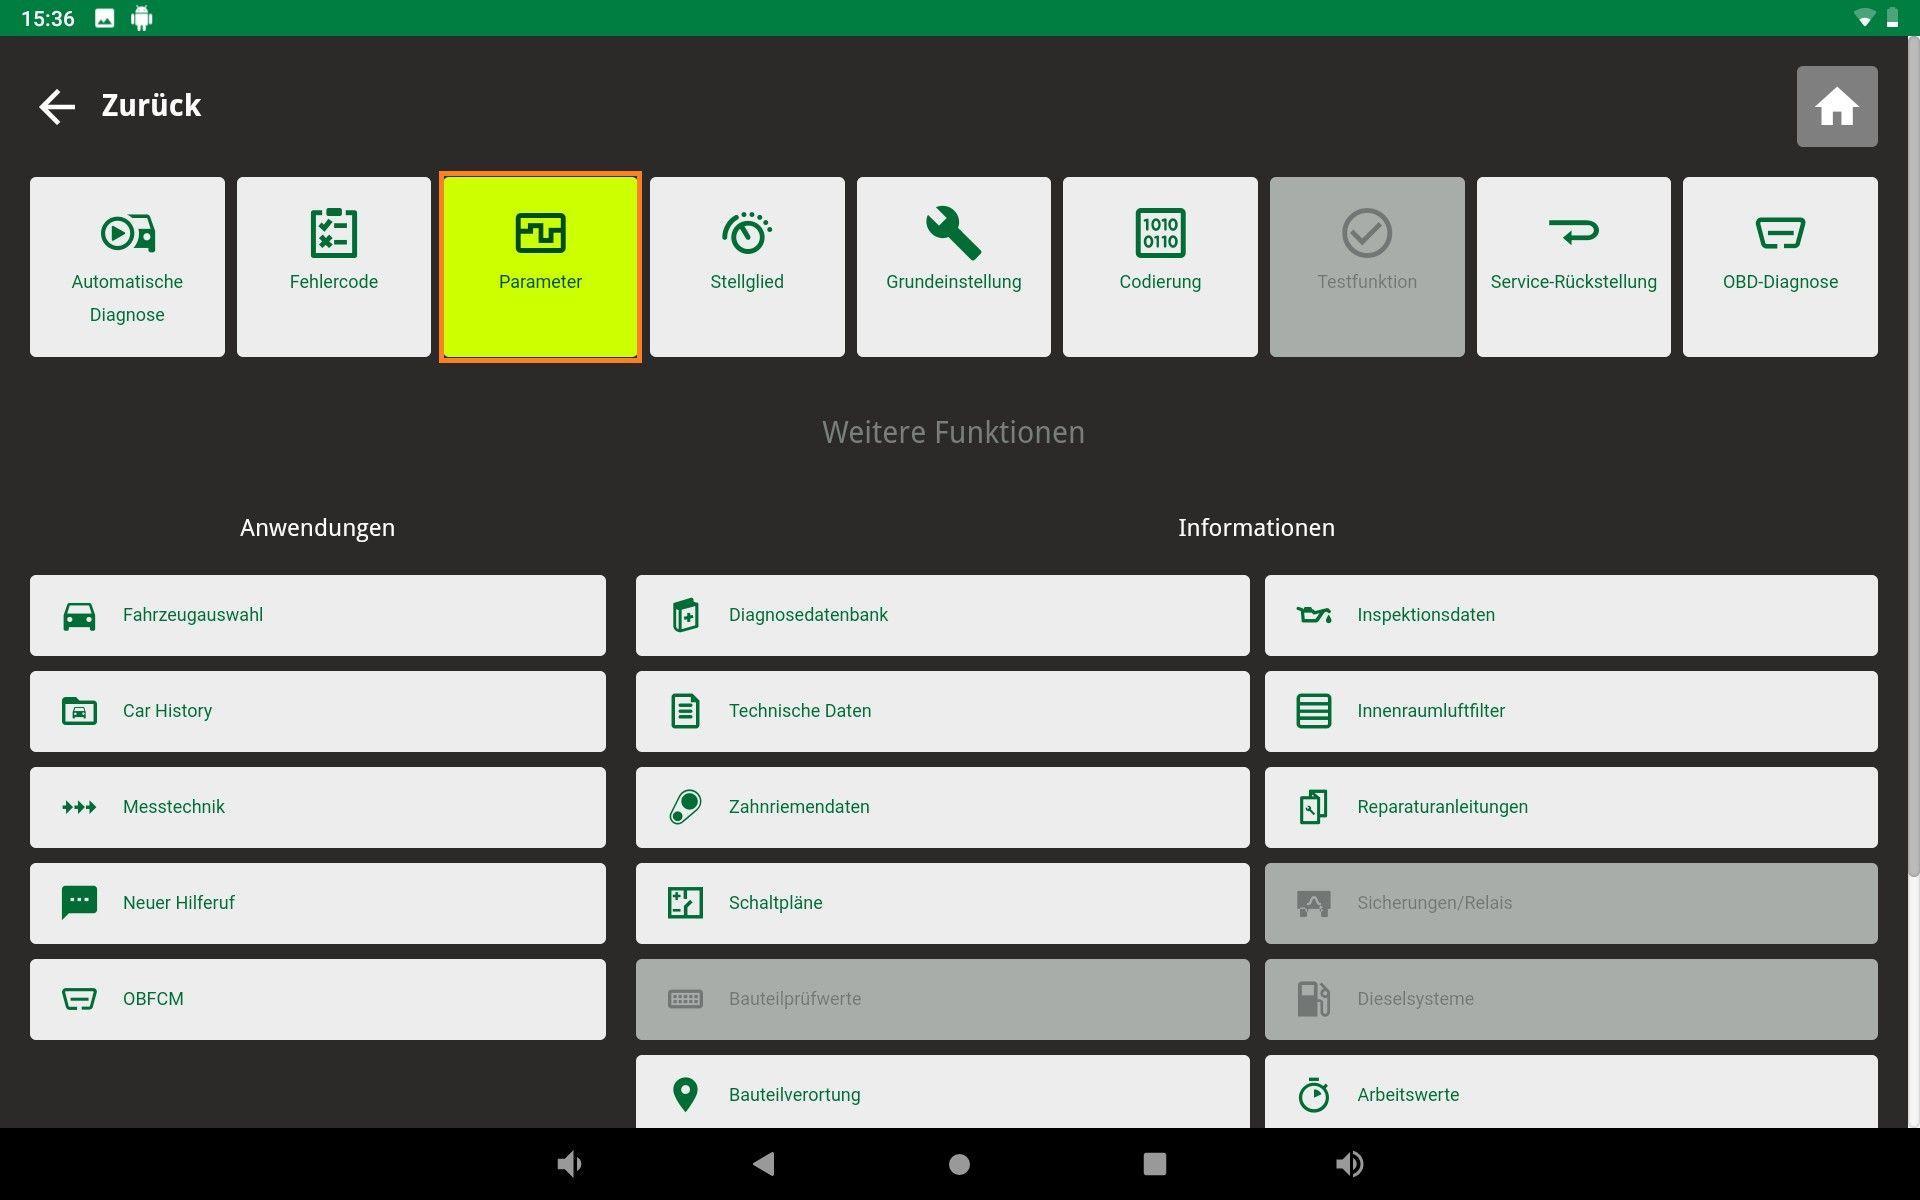Viewport: 1920px width, 1200px height.
Task: Show Technische Daten
Action: 943,711
